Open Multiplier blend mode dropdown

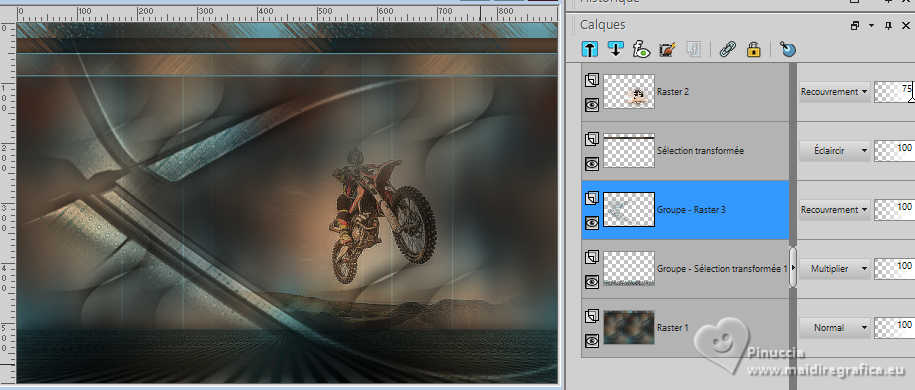[834, 269]
